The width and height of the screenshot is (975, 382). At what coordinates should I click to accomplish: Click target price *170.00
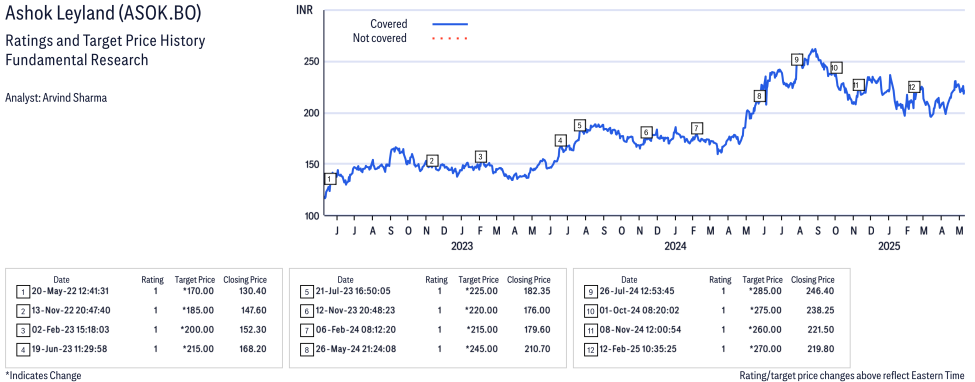[198, 291]
